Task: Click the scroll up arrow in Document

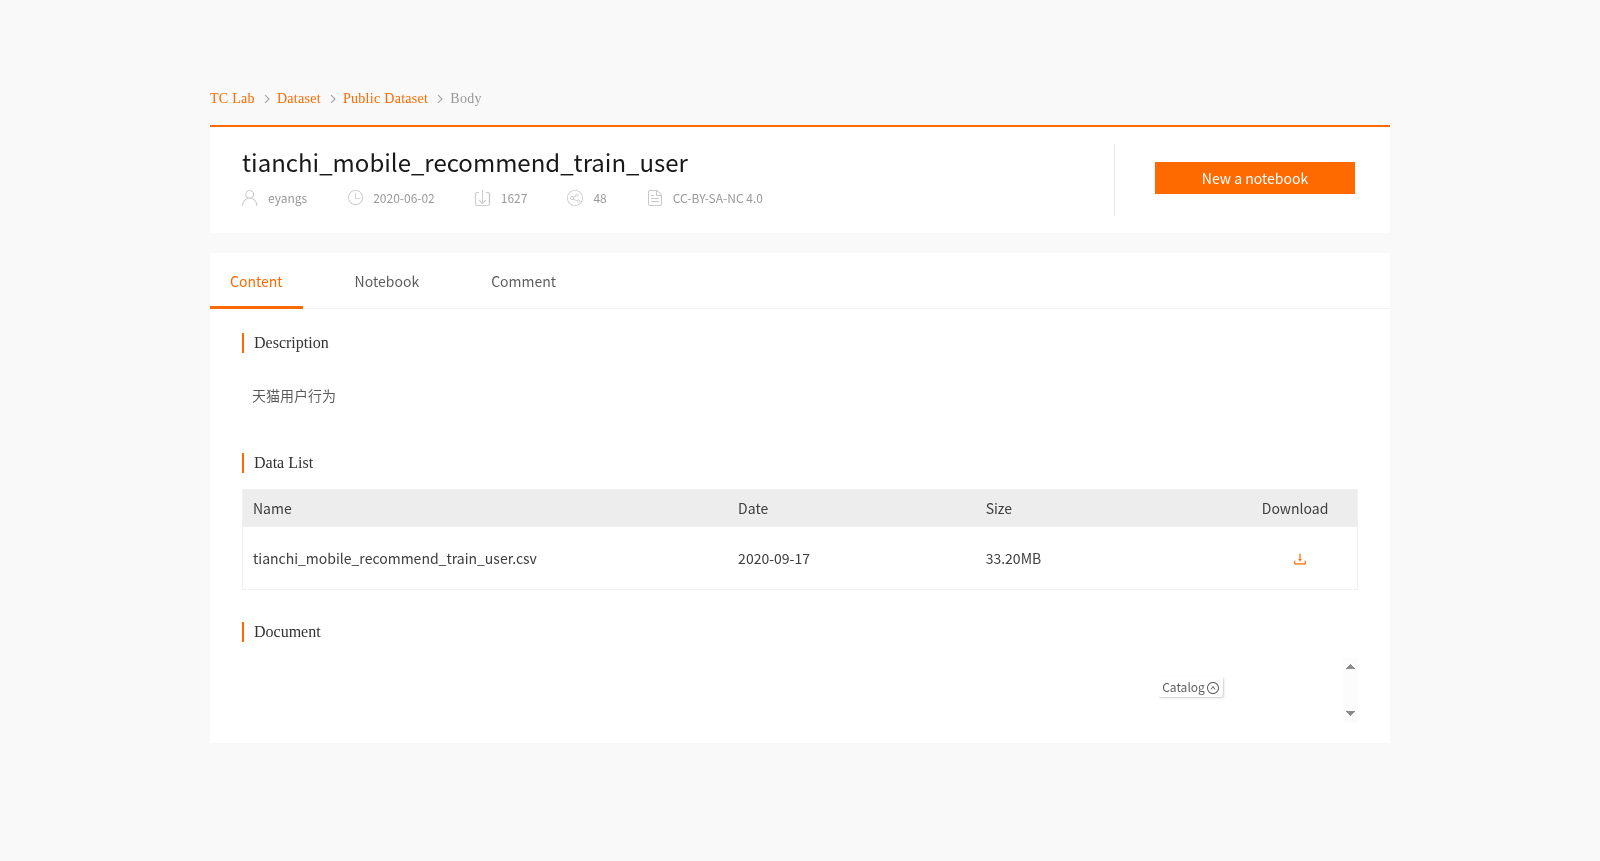Action: click(1350, 667)
